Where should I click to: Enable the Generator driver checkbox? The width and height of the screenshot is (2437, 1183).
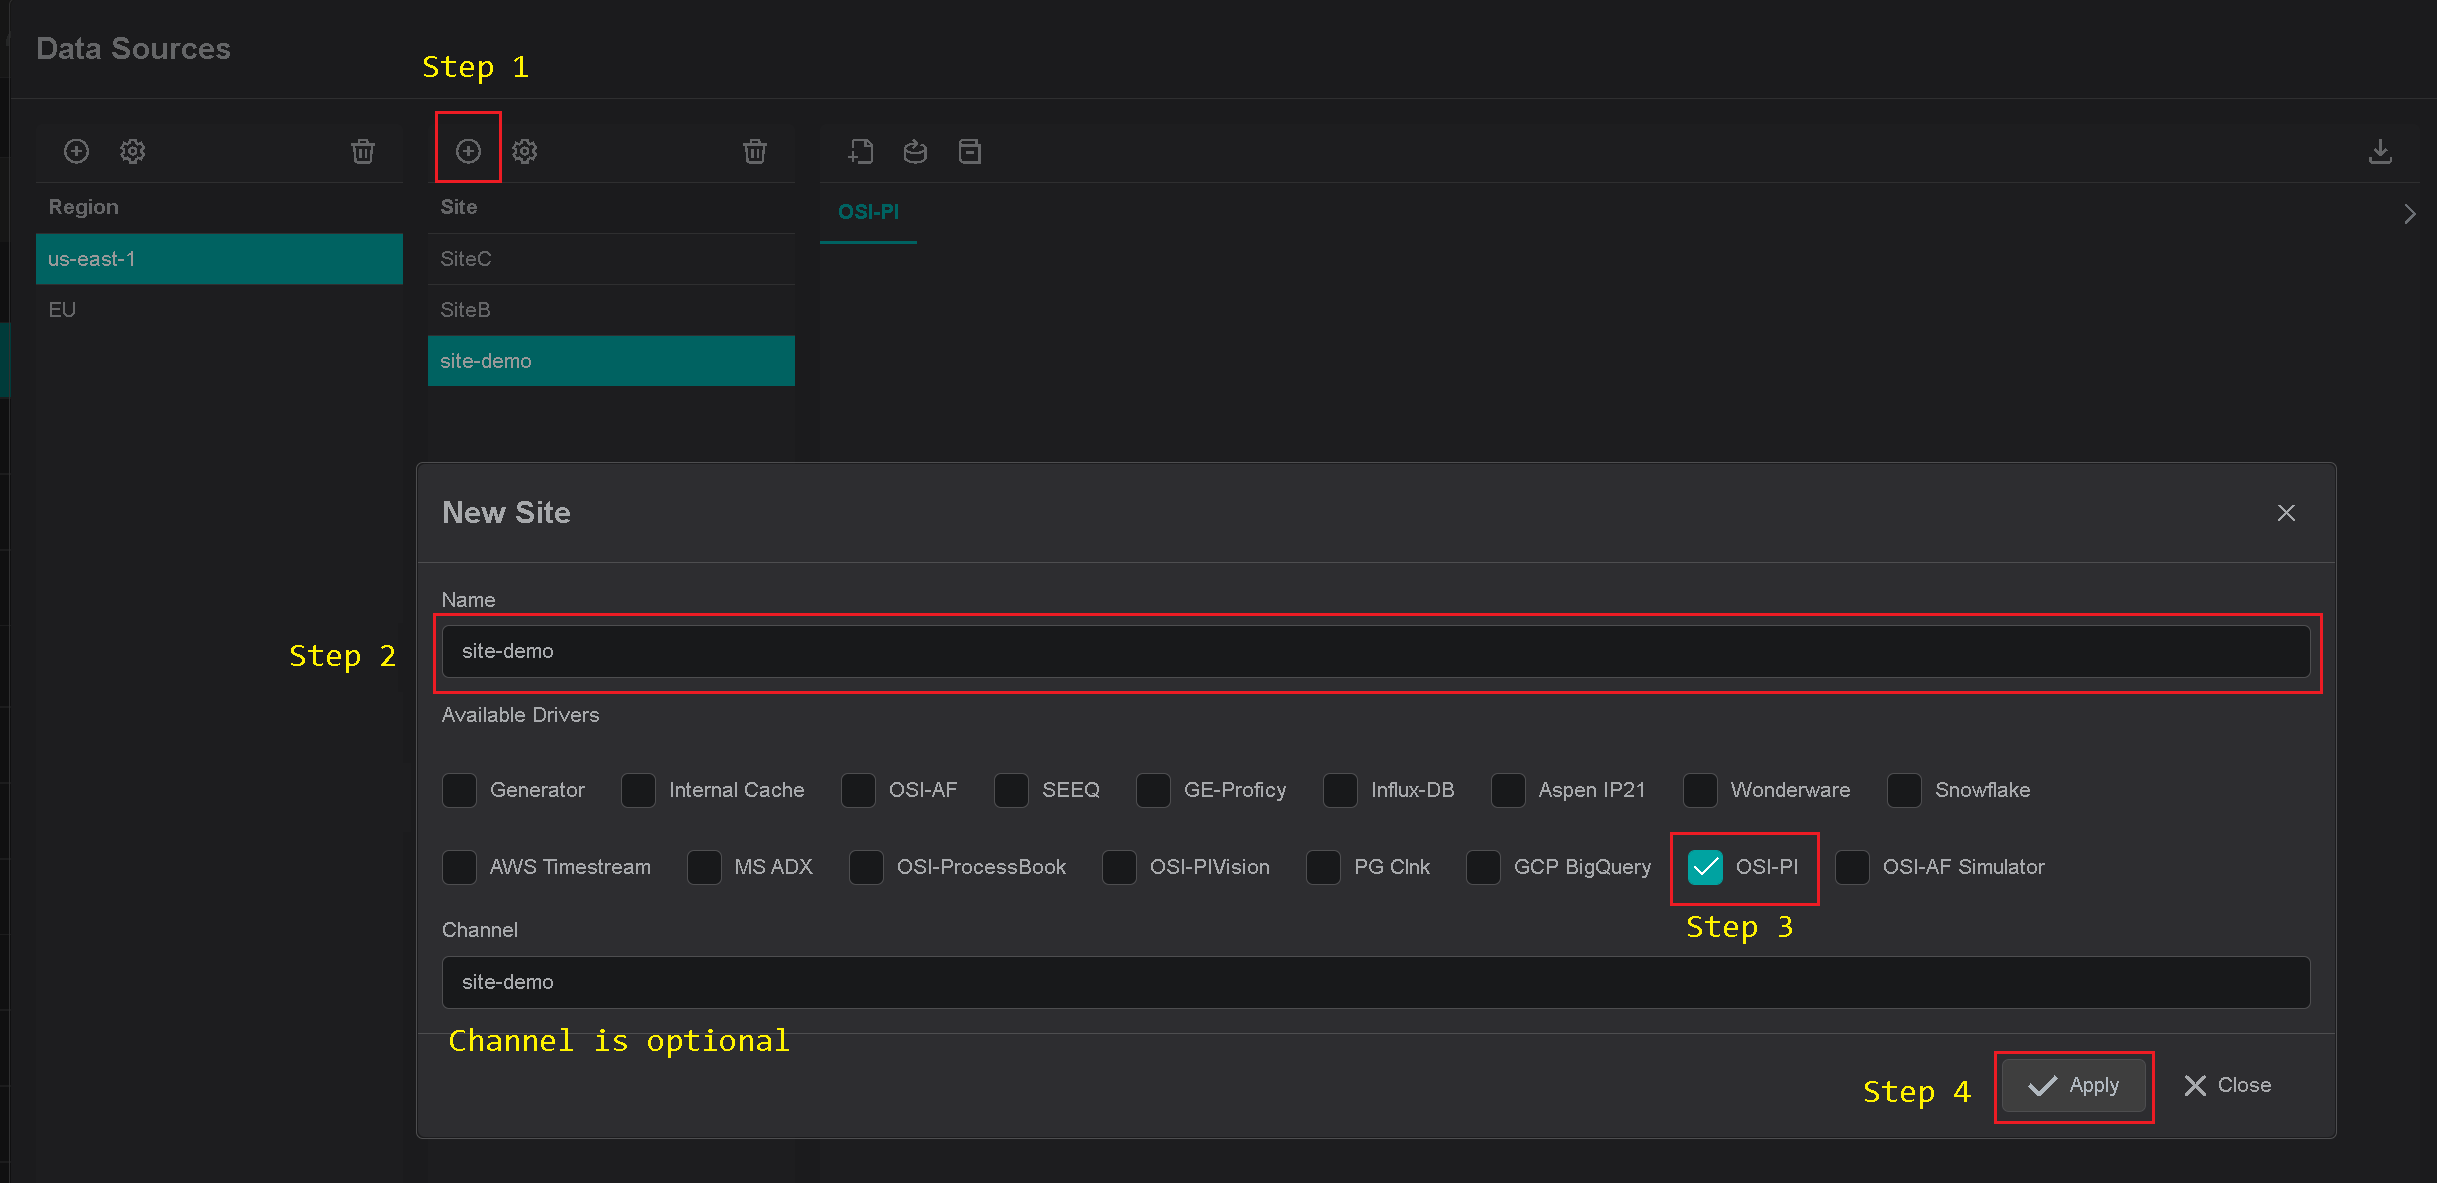tap(460, 790)
